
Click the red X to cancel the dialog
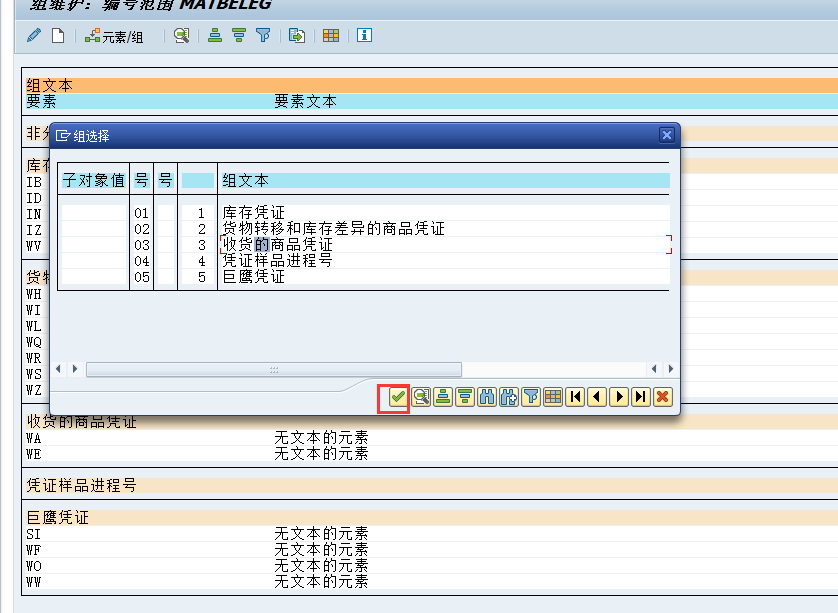pyautogui.click(x=661, y=397)
